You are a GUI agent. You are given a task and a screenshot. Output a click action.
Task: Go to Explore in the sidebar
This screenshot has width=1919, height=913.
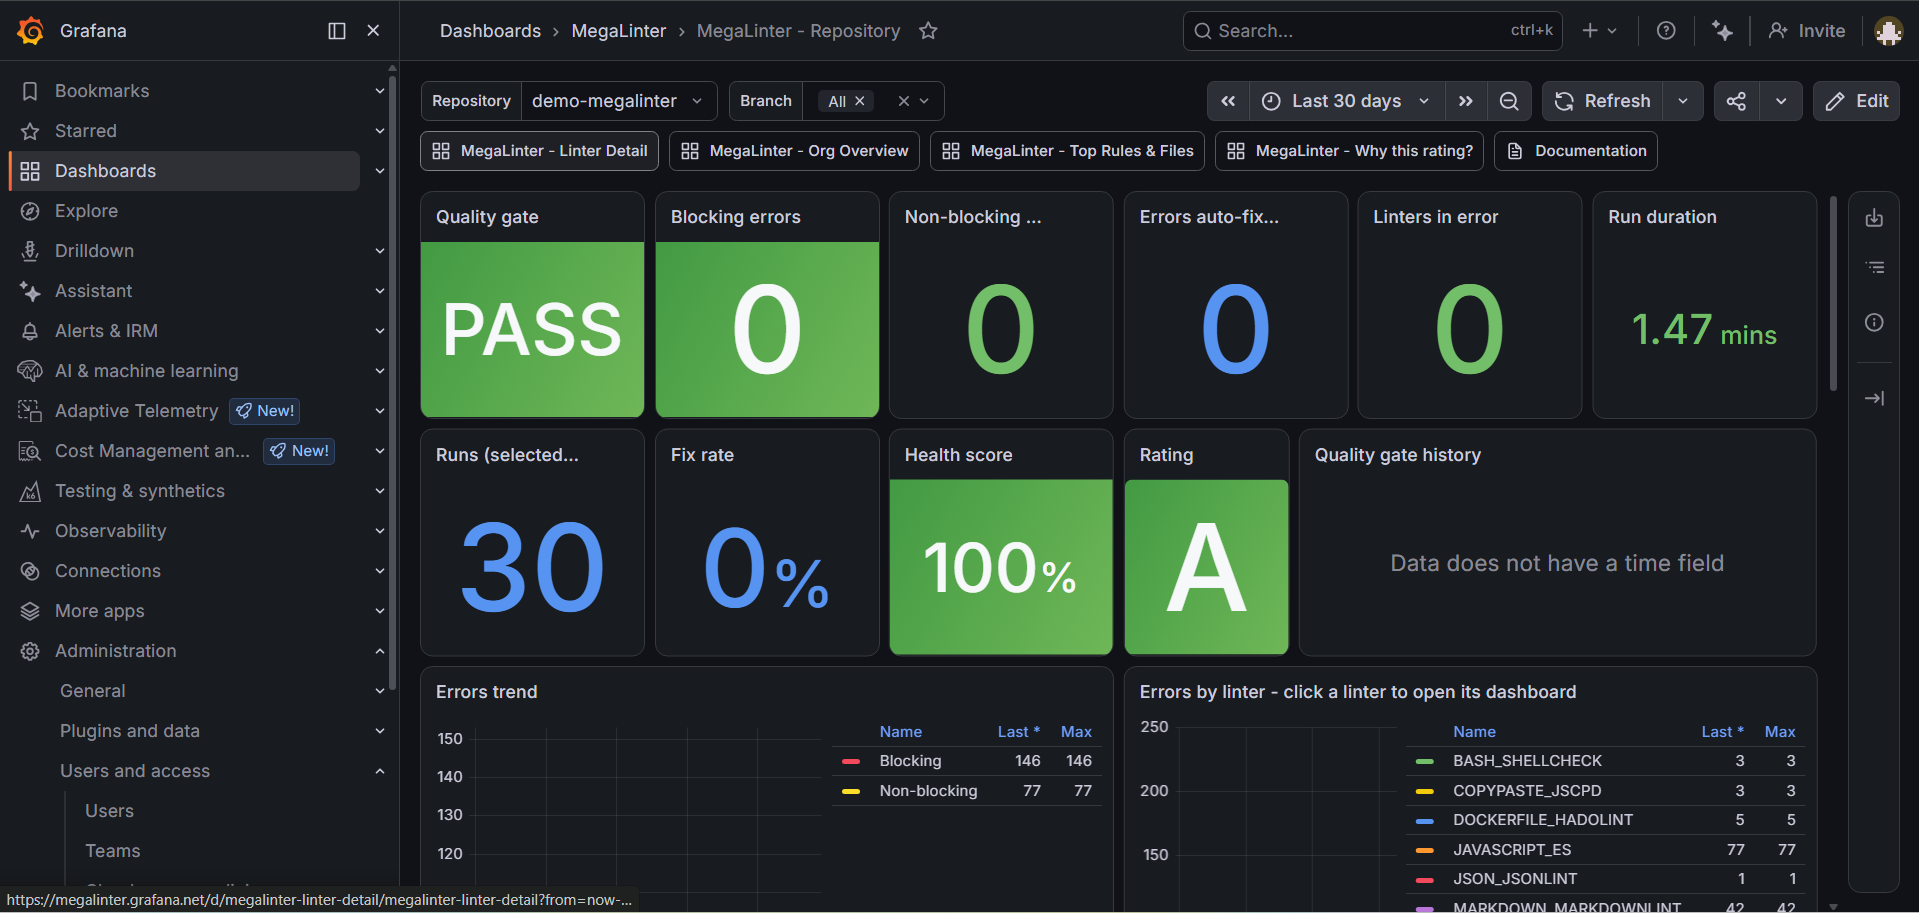pyautogui.click(x=86, y=211)
